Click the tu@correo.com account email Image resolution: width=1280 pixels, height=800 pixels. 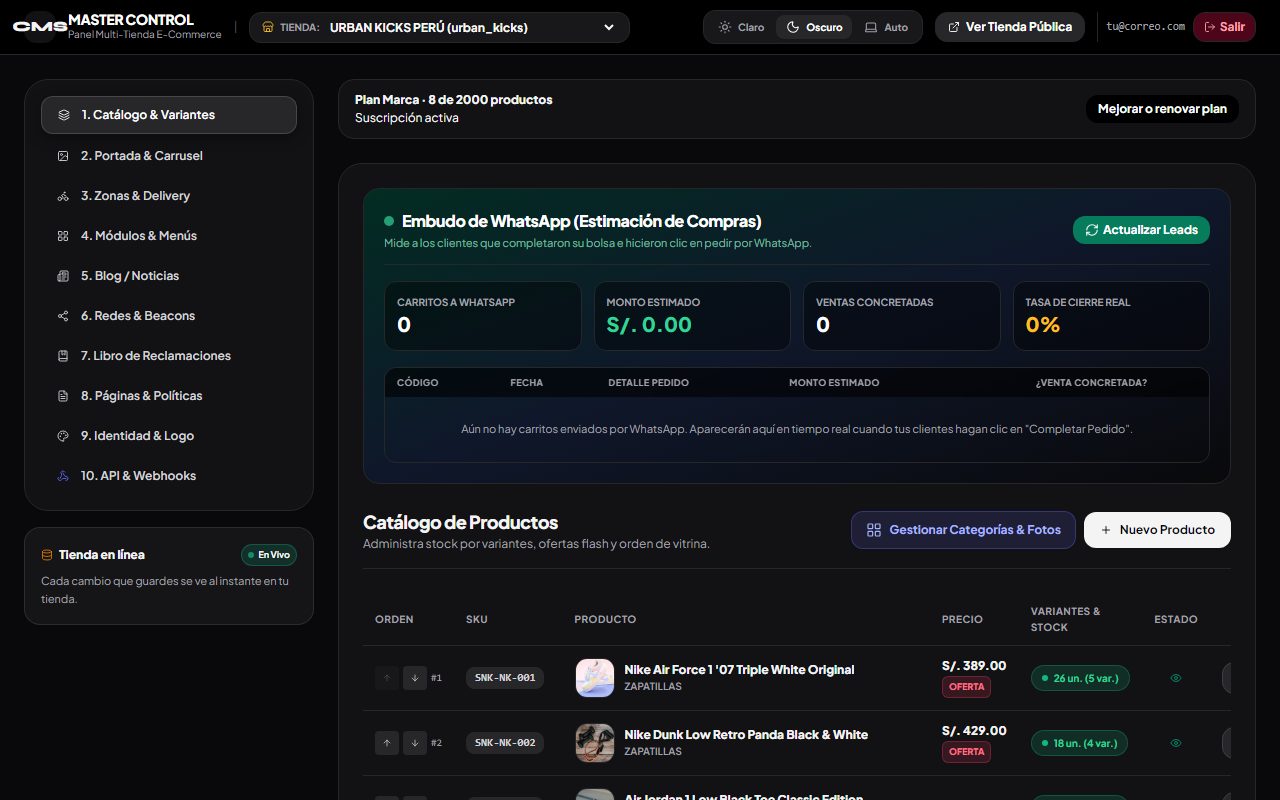pyautogui.click(x=1146, y=27)
